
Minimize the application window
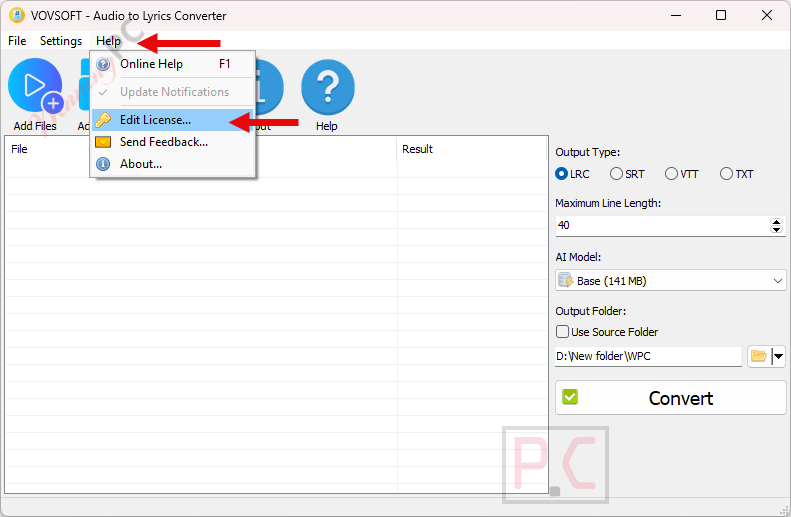coord(675,16)
